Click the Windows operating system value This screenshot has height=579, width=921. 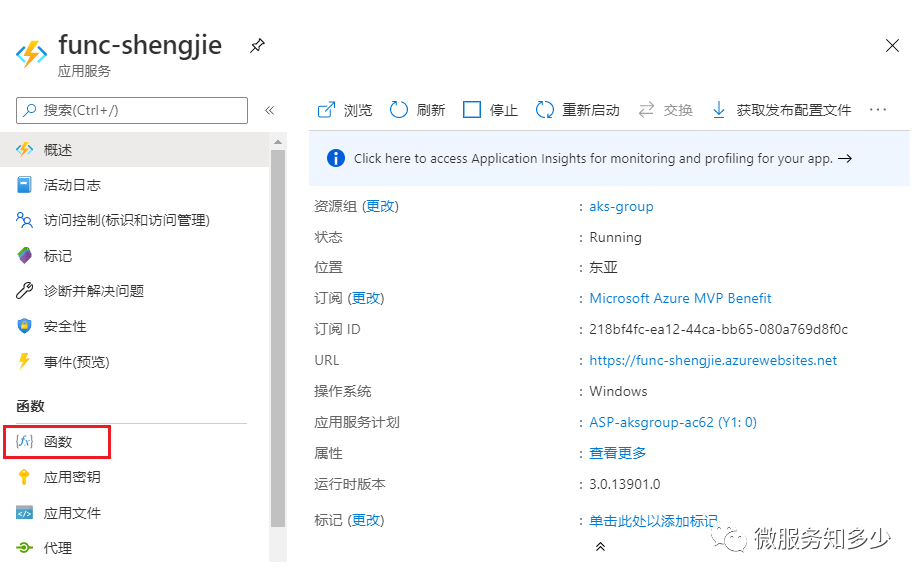click(x=618, y=391)
